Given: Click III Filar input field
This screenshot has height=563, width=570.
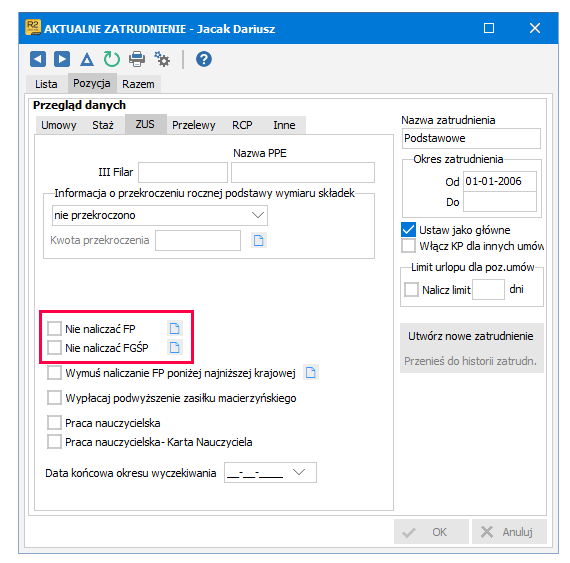Looking at the screenshot, I should click(x=183, y=172).
